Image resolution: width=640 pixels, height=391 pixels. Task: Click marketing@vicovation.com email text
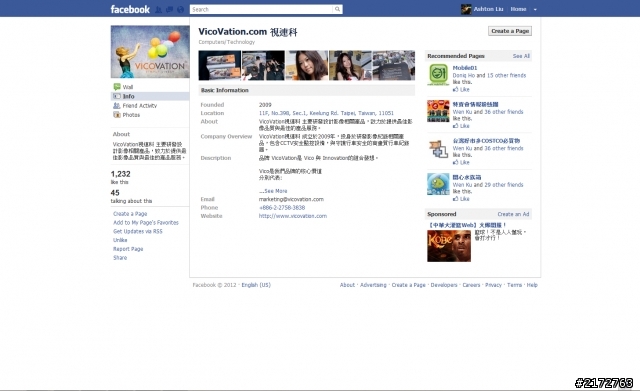291,200
